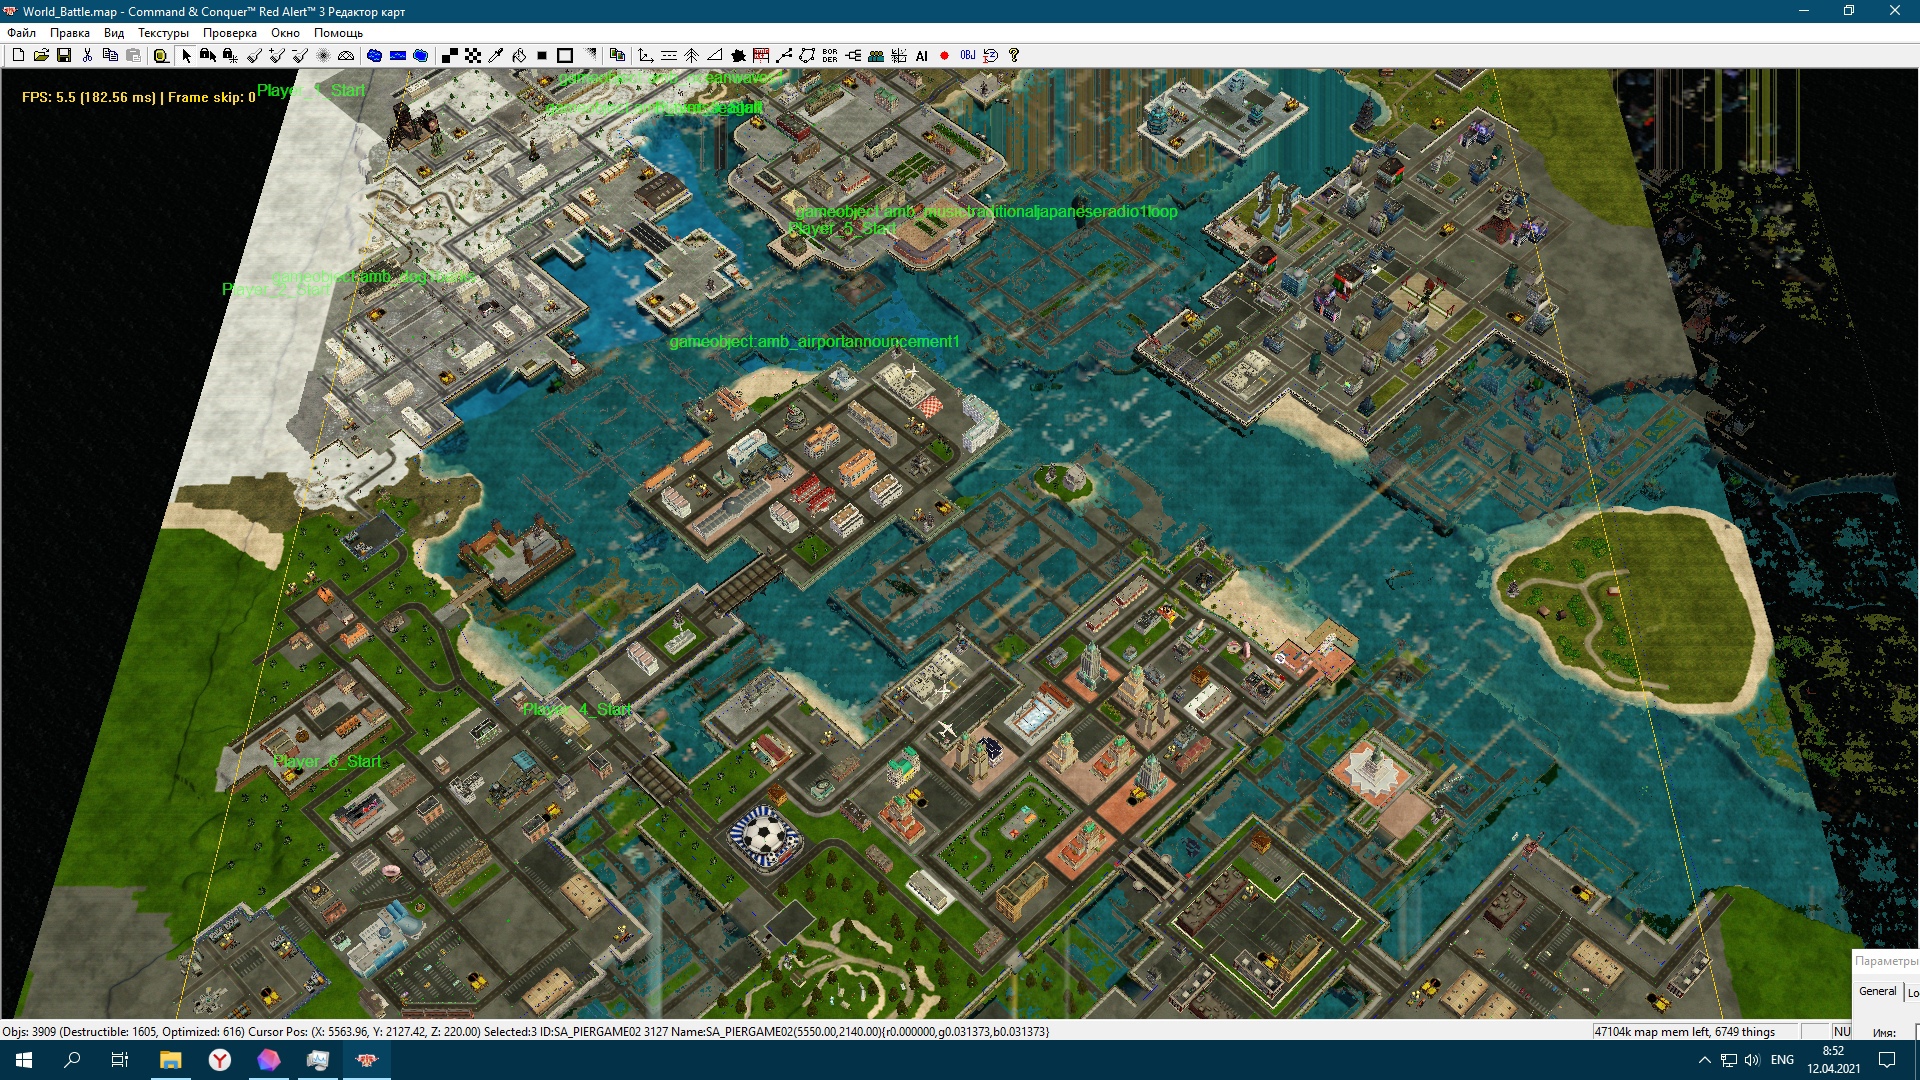Click the axis coordinate tool
The image size is (1920, 1080).
646,56
